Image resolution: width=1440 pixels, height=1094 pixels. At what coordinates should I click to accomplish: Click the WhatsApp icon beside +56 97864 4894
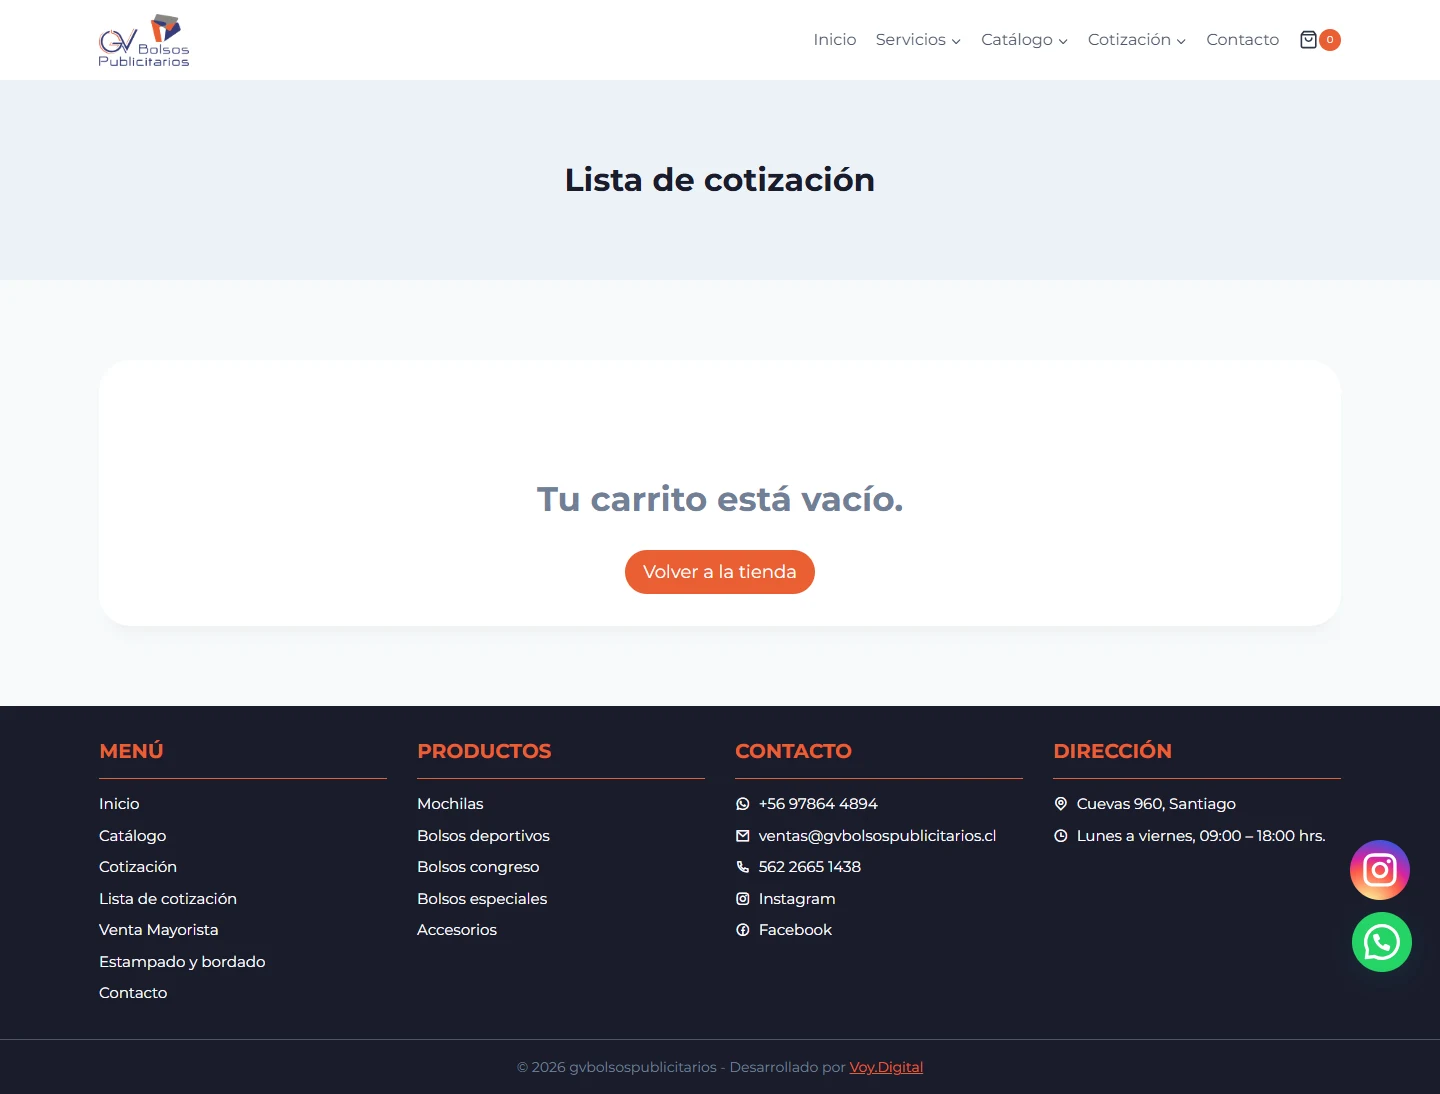coord(743,804)
